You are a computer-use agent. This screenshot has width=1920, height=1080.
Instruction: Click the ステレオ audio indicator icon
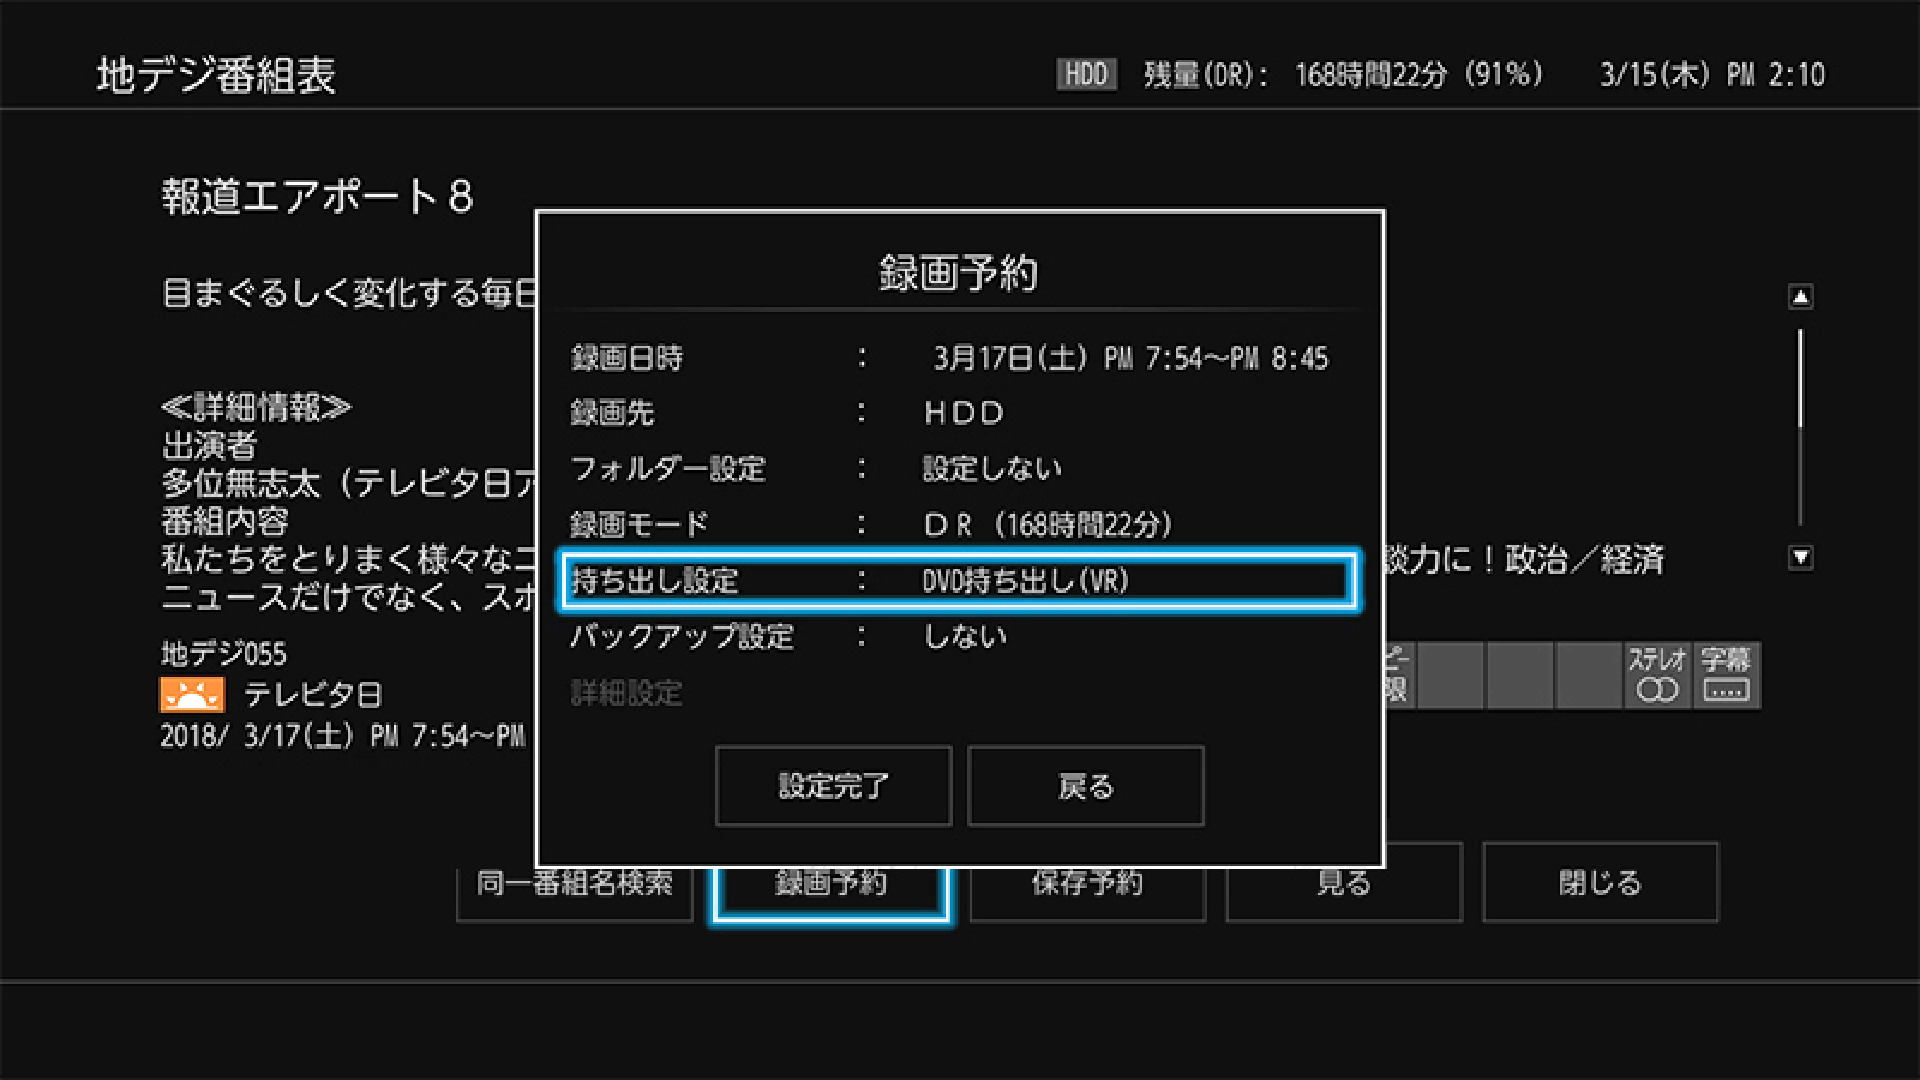[1655, 675]
